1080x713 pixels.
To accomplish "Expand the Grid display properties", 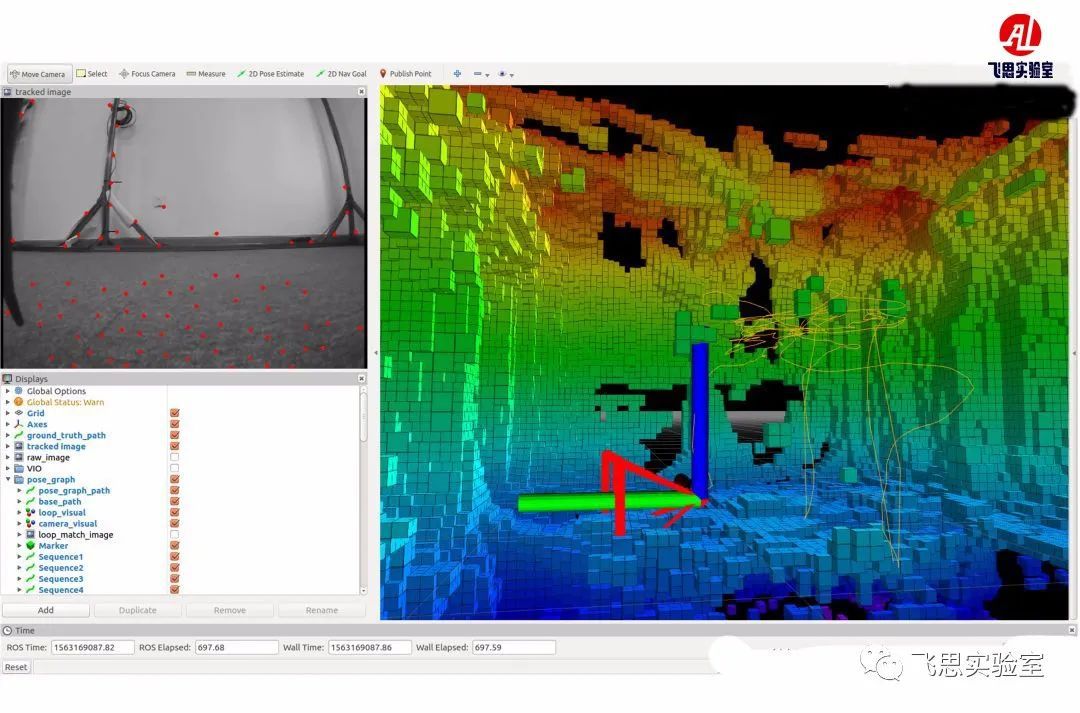I will pyautogui.click(x=8, y=413).
